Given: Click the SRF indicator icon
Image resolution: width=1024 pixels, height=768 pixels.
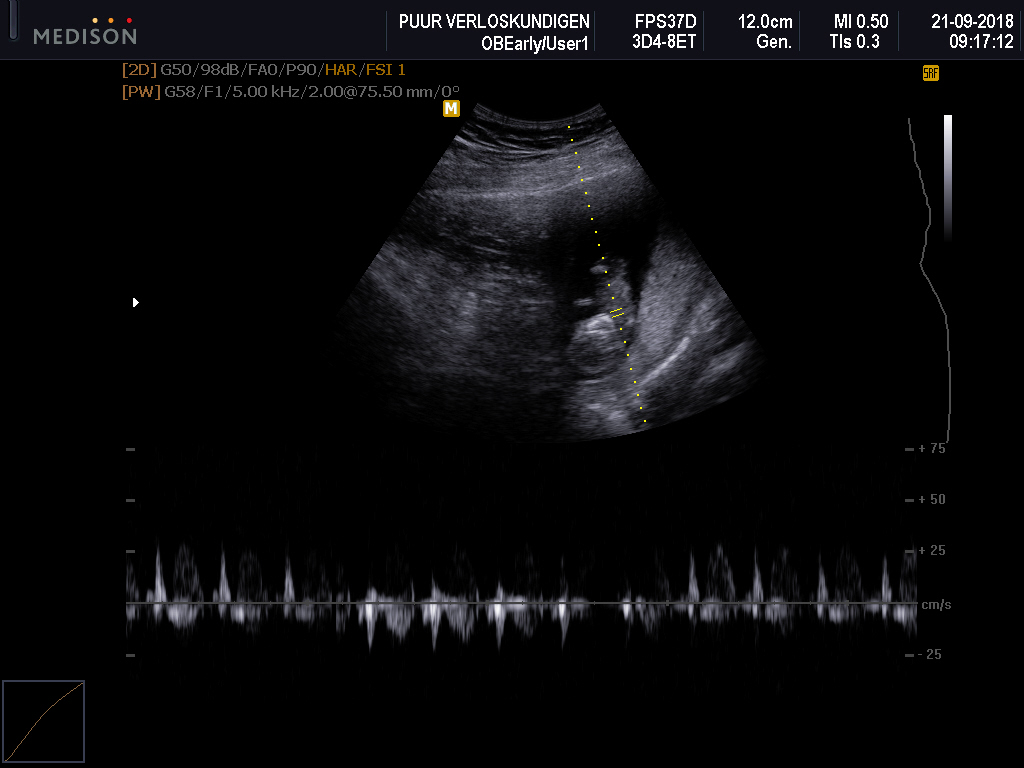Looking at the screenshot, I should pyautogui.click(x=930, y=73).
